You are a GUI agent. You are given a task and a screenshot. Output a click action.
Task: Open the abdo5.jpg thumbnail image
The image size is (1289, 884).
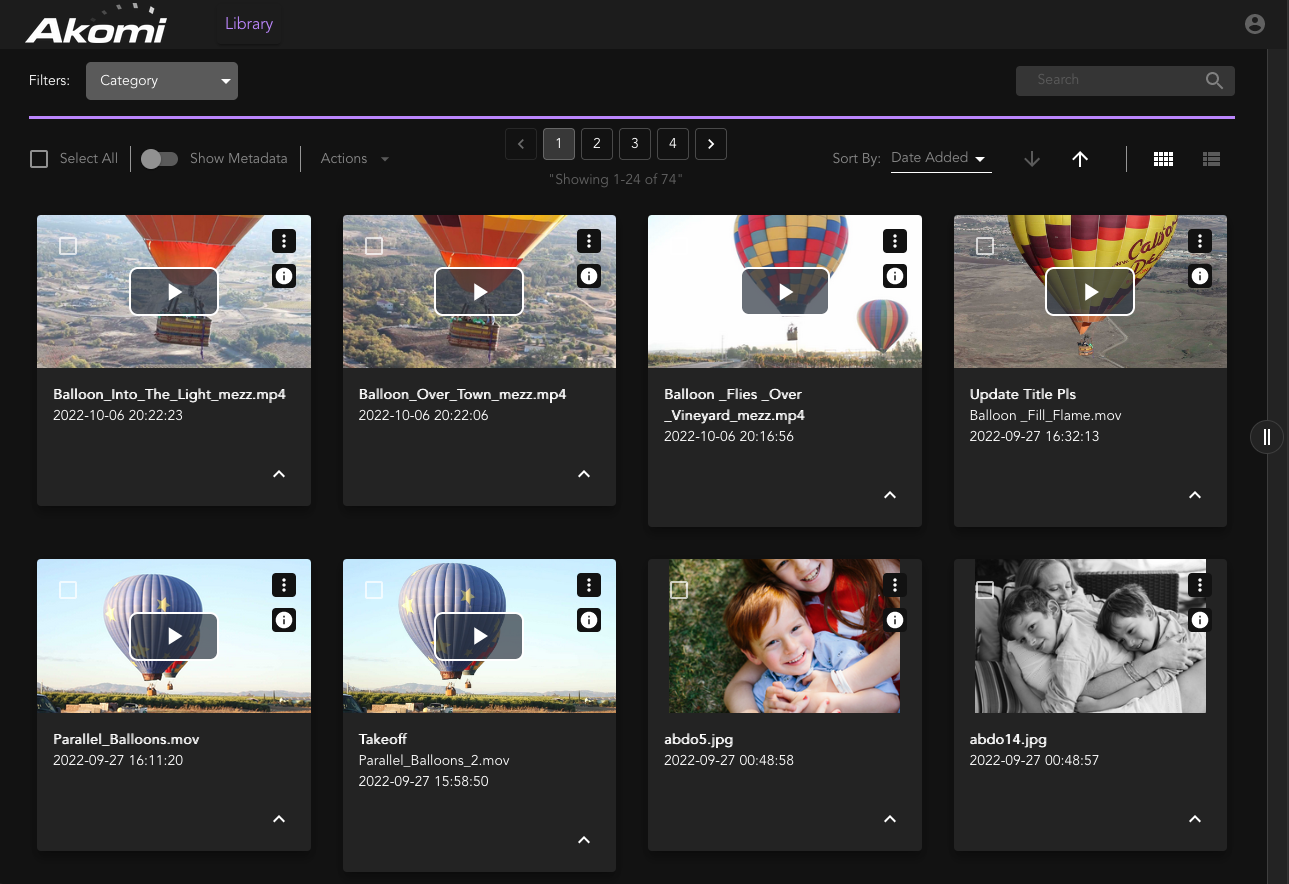click(x=785, y=636)
